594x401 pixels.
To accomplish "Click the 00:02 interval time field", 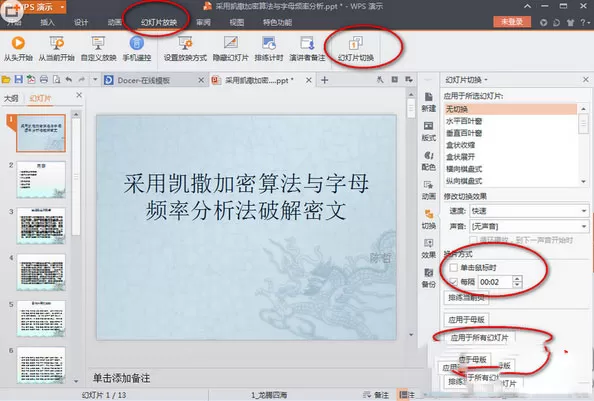I will (496, 282).
